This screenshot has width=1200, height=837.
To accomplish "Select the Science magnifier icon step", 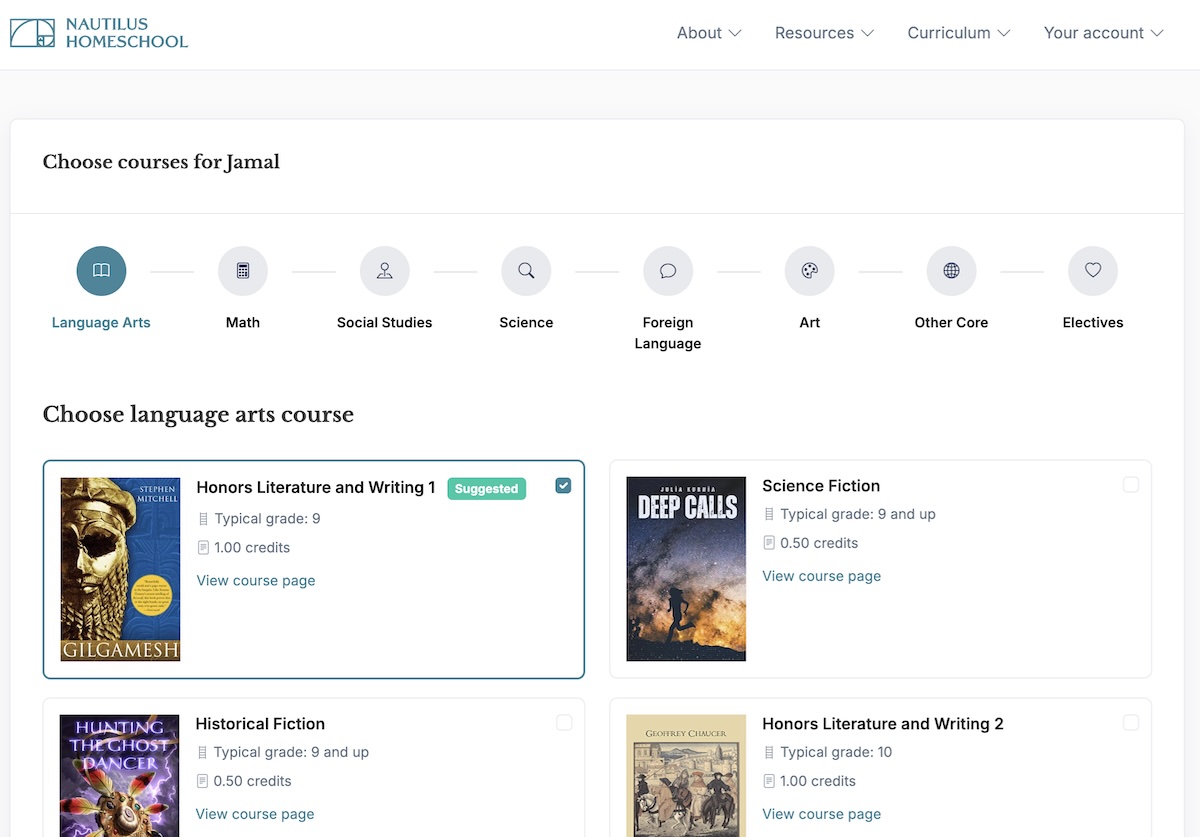I will (526, 271).
